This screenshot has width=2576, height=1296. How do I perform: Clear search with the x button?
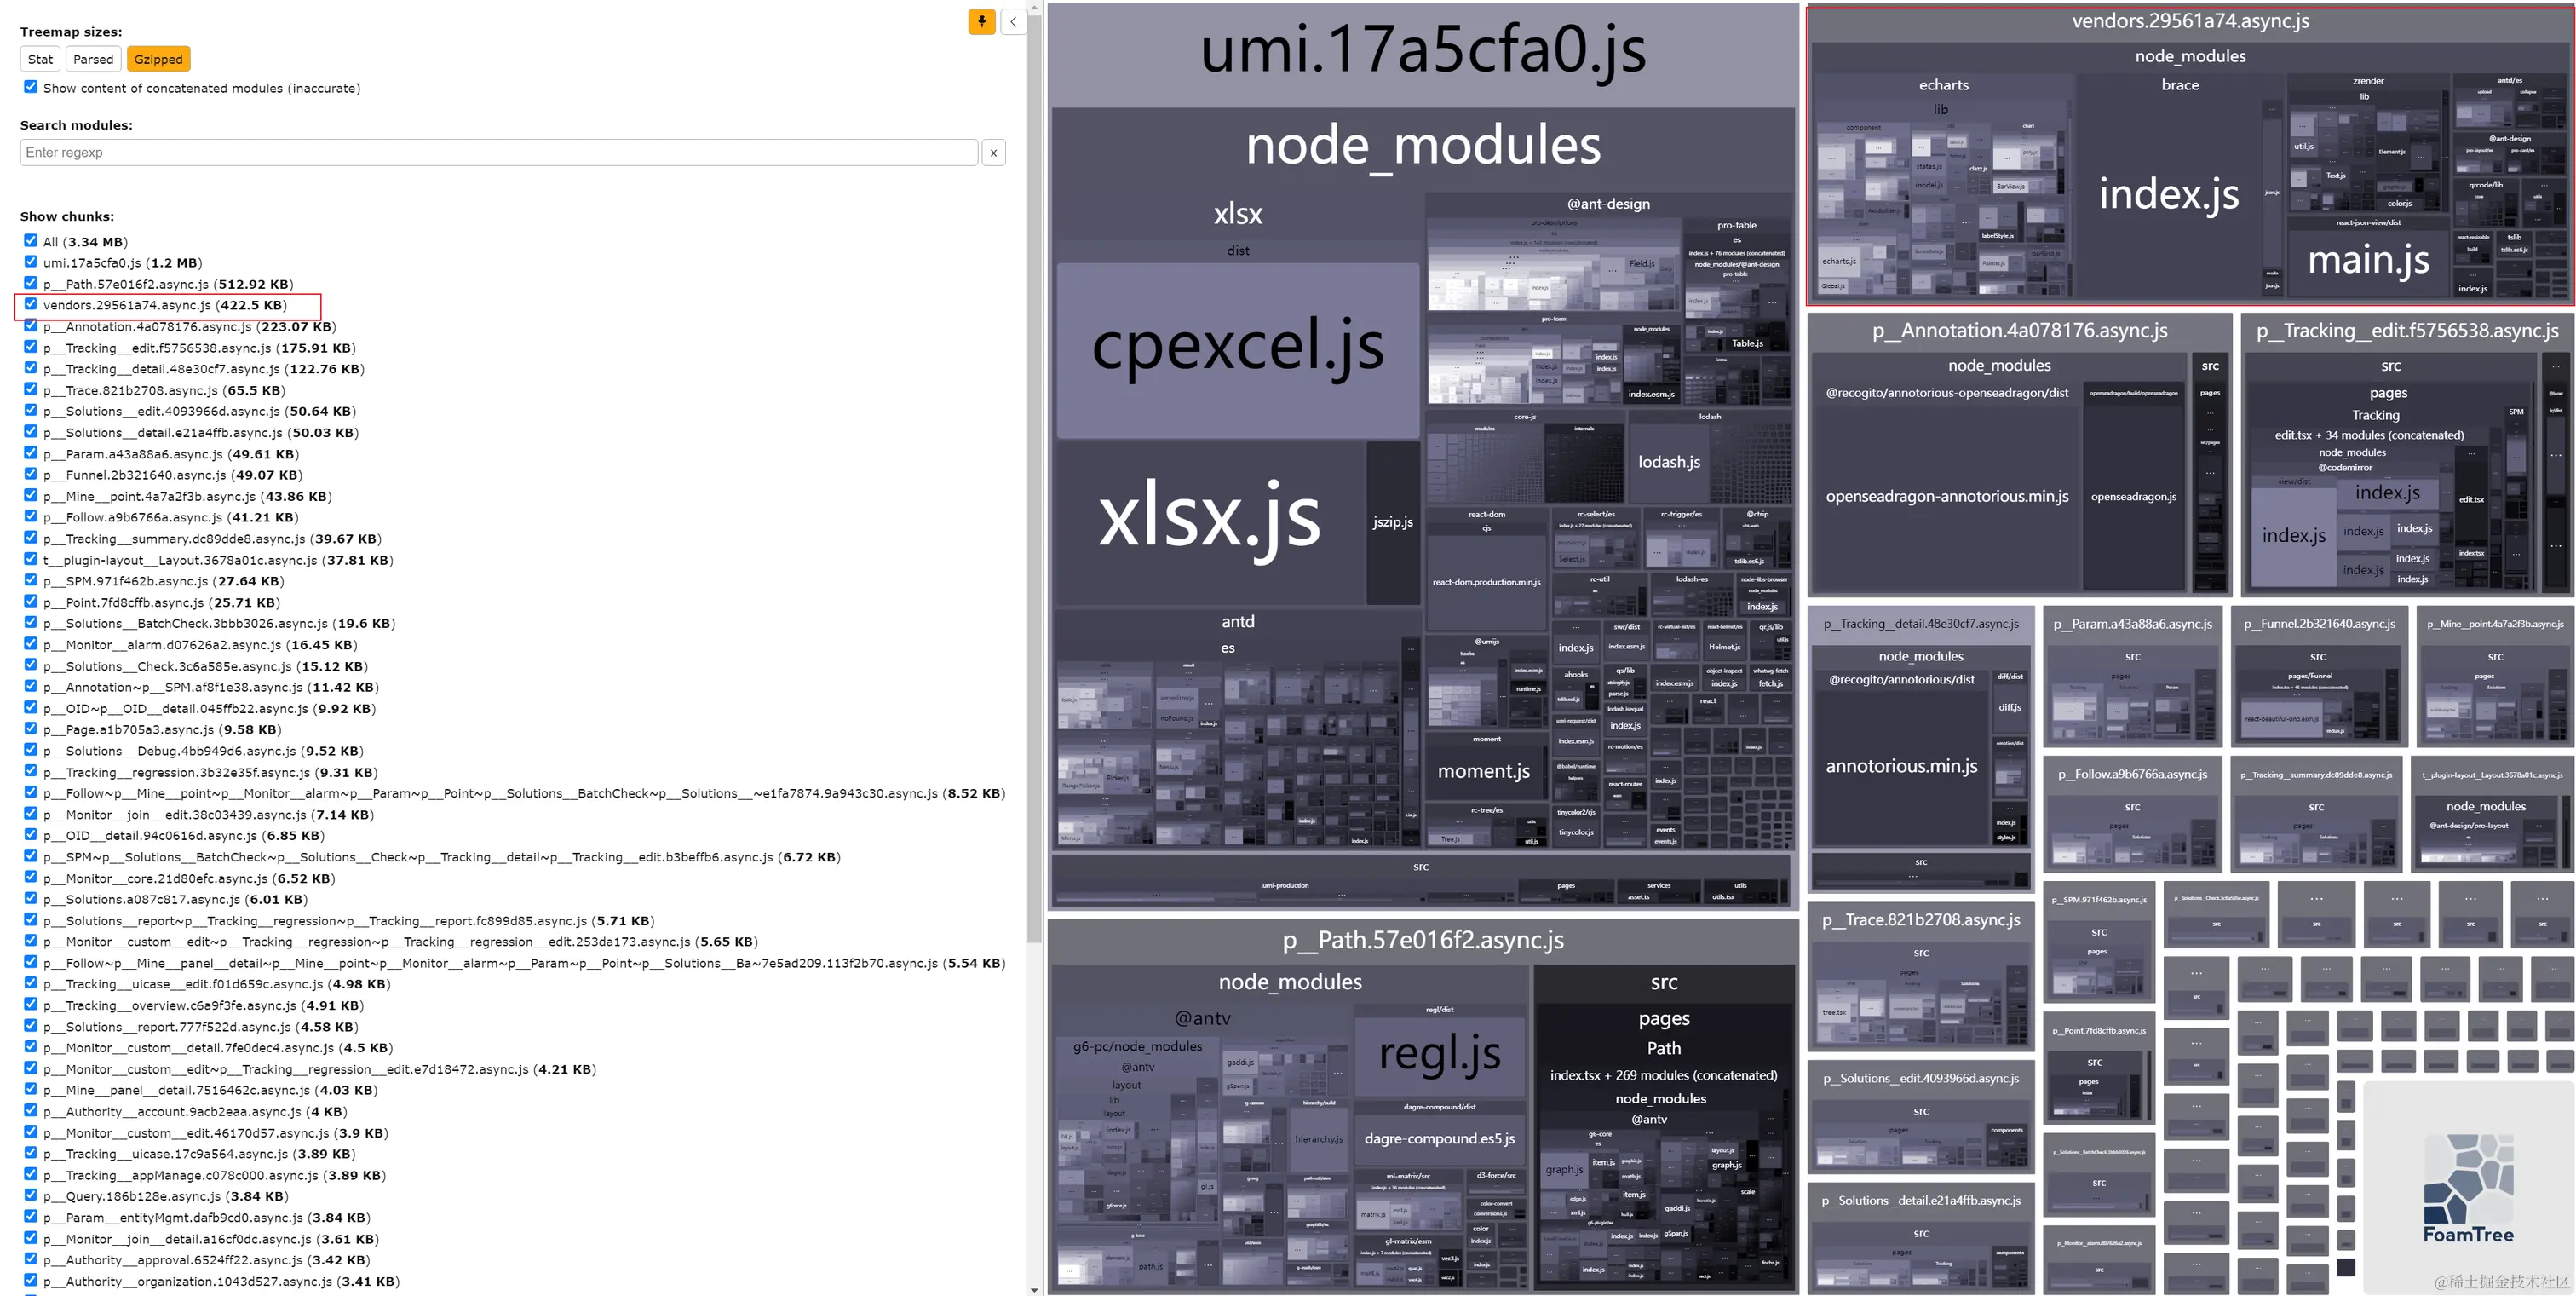click(993, 153)
